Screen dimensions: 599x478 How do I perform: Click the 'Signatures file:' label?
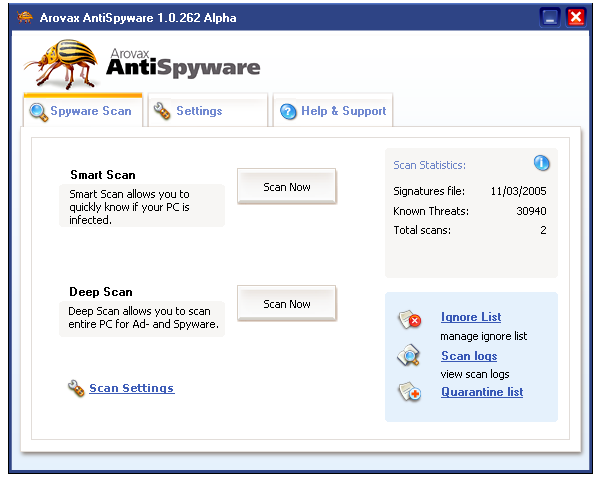[429, 191]
